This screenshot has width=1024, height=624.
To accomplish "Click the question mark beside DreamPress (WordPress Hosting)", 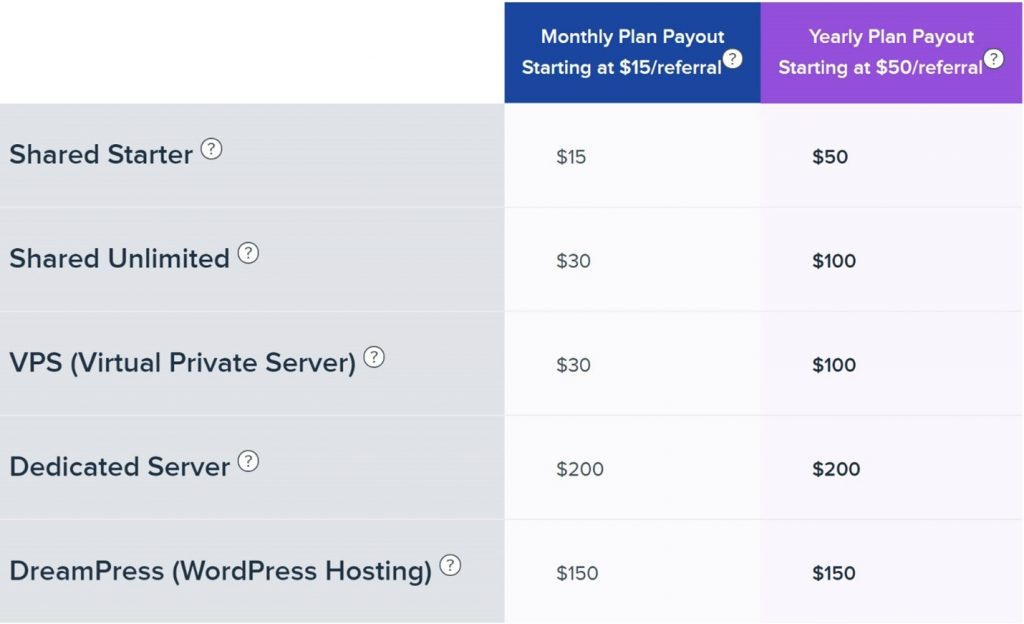I will (x=450, y=565).
